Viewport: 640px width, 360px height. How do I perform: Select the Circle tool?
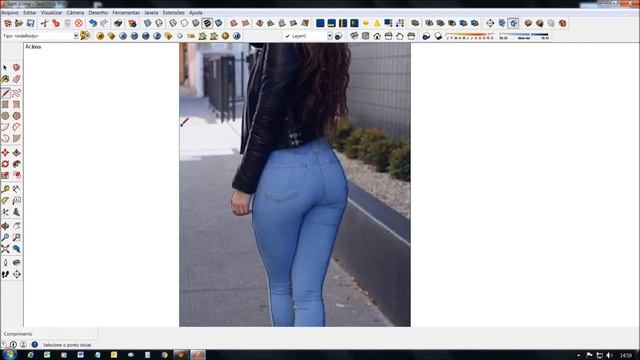coord(5,116)
